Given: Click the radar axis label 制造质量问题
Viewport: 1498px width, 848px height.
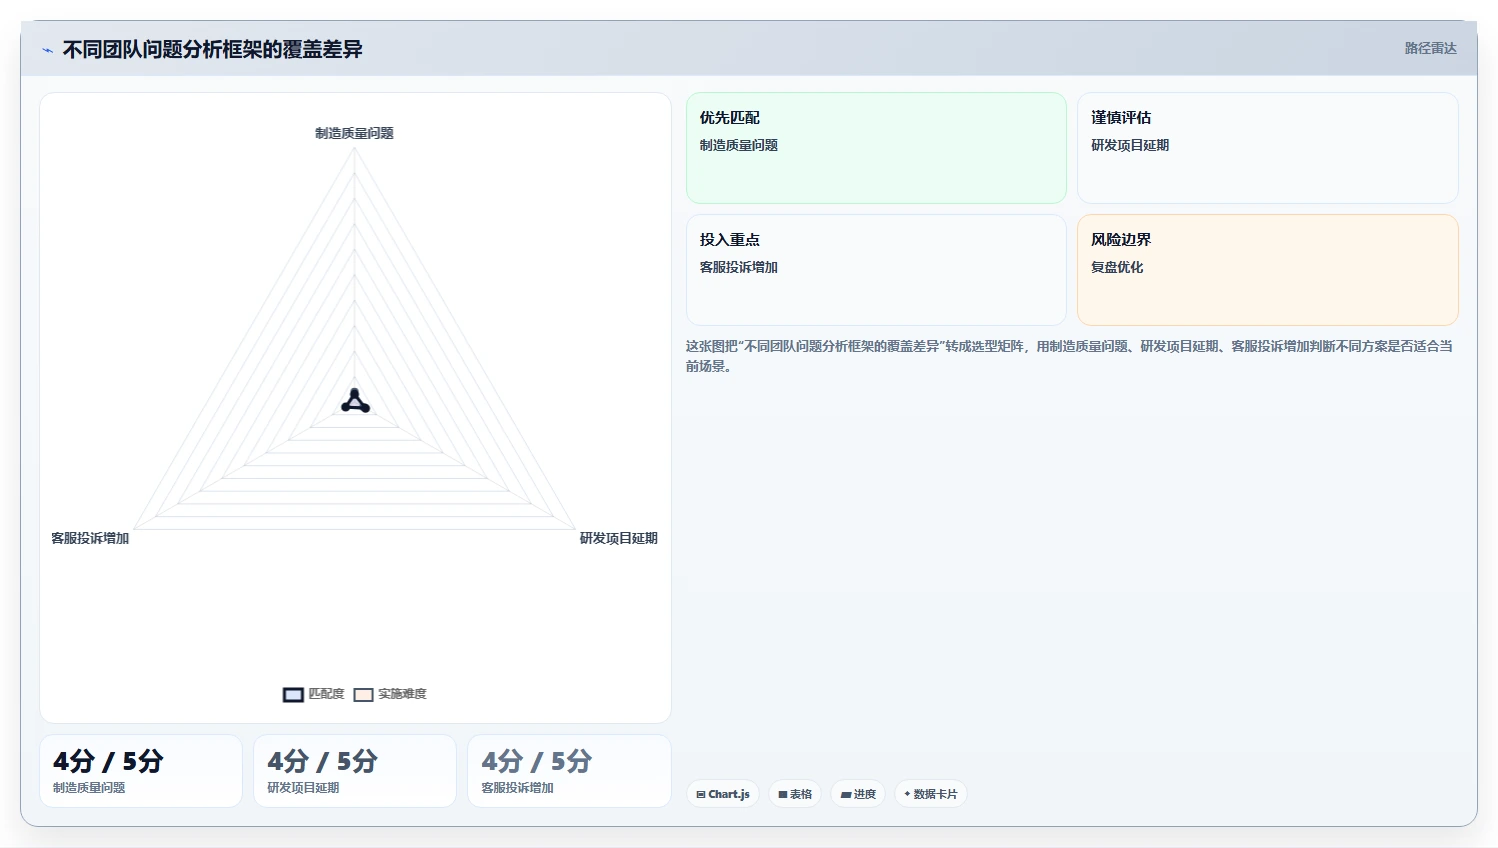Looking at the screenshot, I should click(x=354, y=133).
